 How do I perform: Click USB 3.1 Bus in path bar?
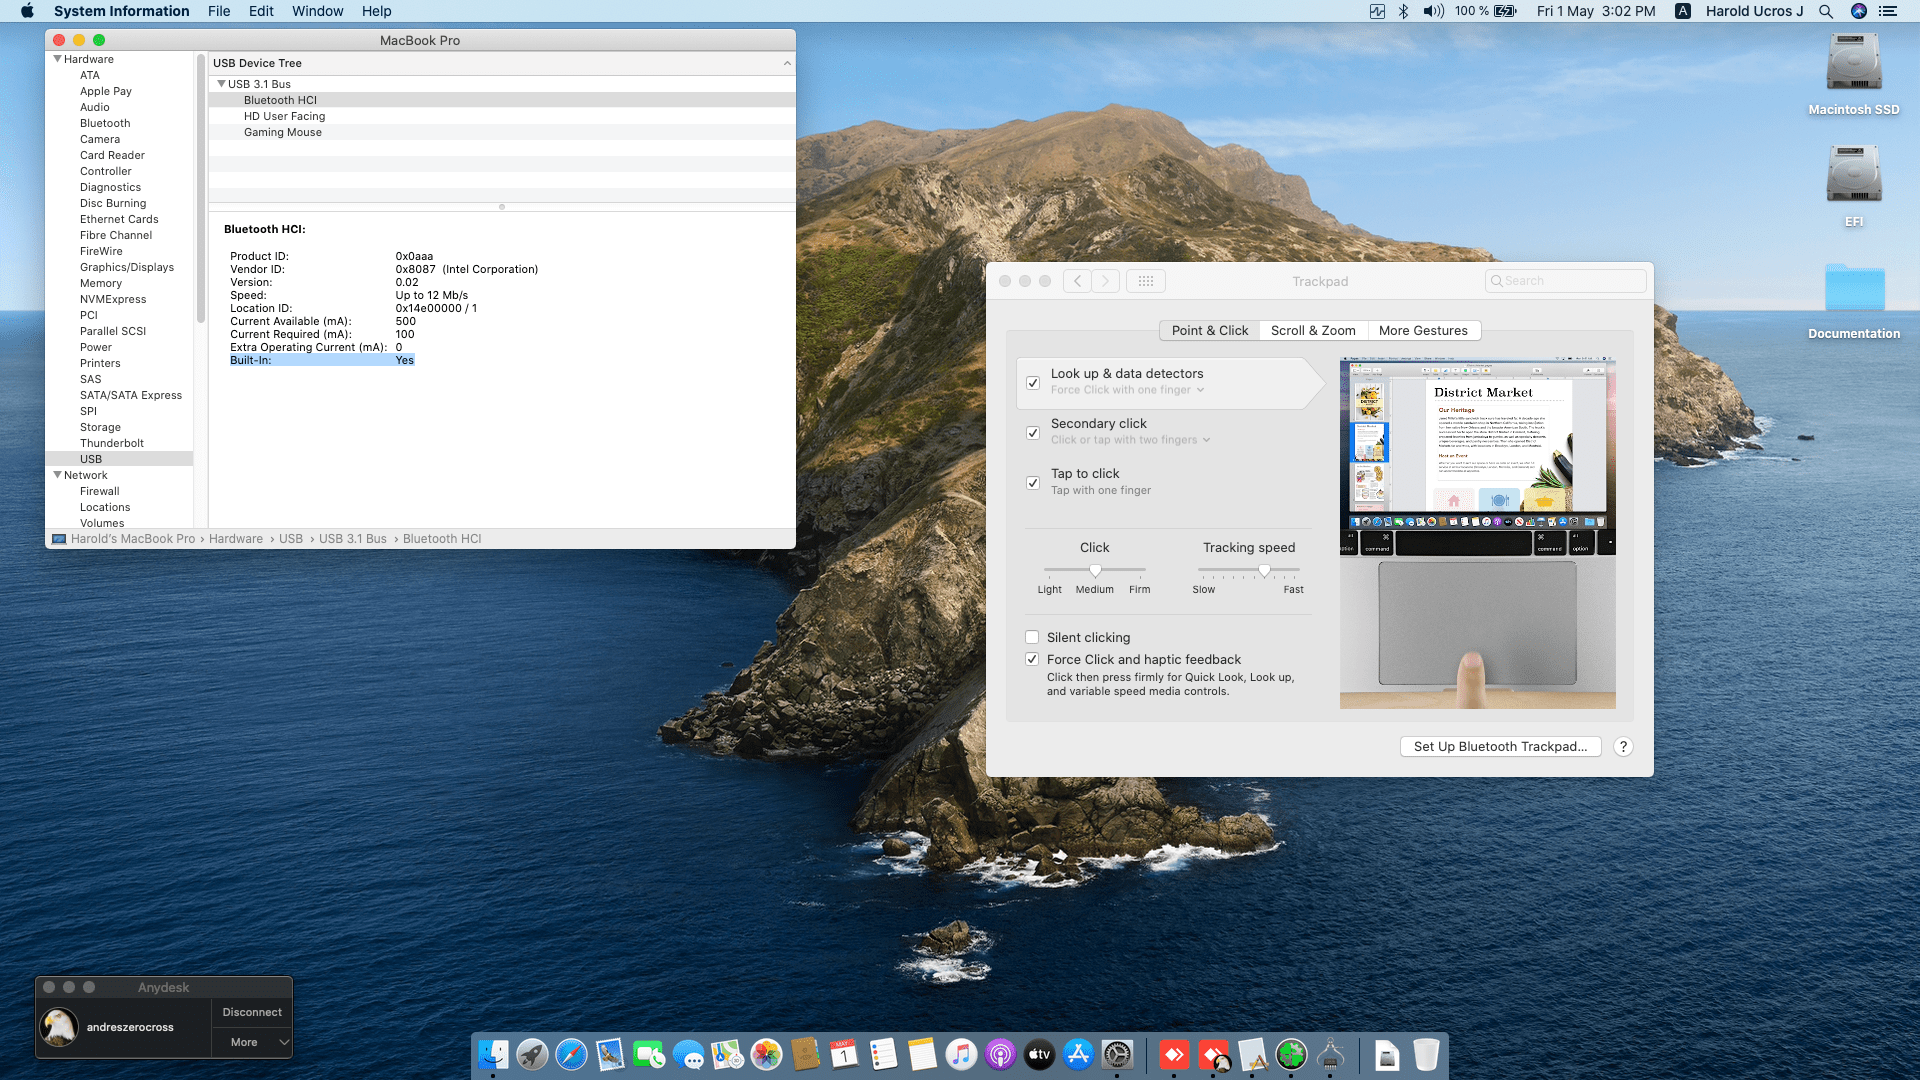[x=353, y=539]
